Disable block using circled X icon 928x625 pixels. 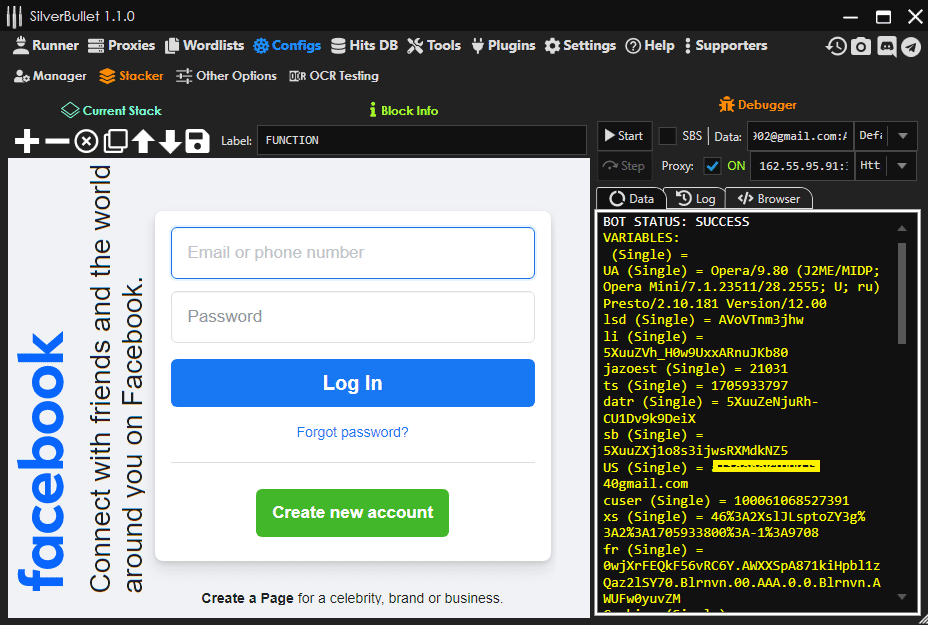86,141
